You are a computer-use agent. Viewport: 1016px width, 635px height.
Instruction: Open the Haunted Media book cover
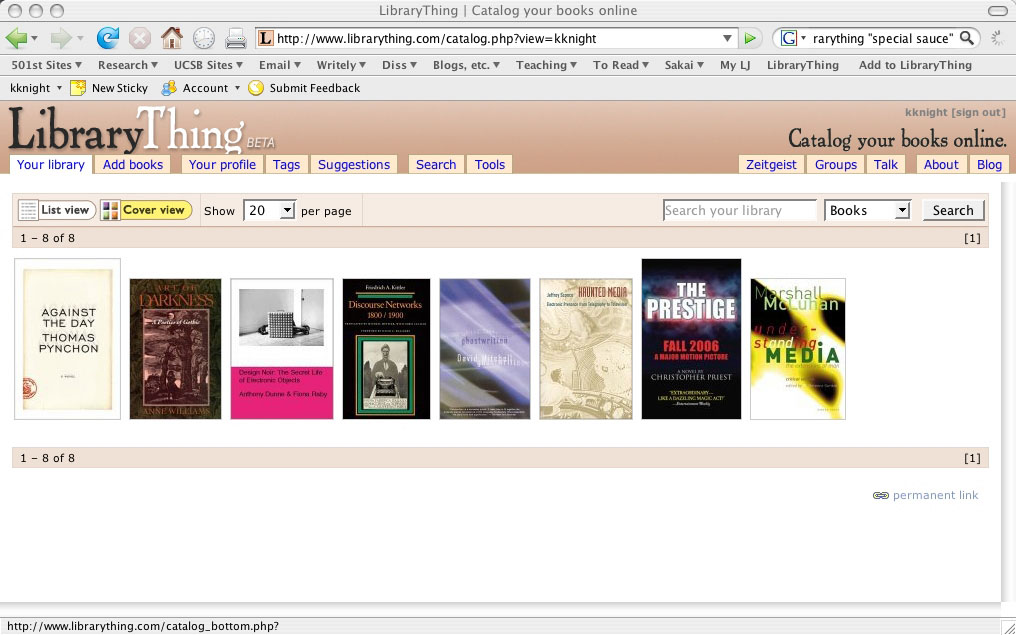[x=586, y=349]
